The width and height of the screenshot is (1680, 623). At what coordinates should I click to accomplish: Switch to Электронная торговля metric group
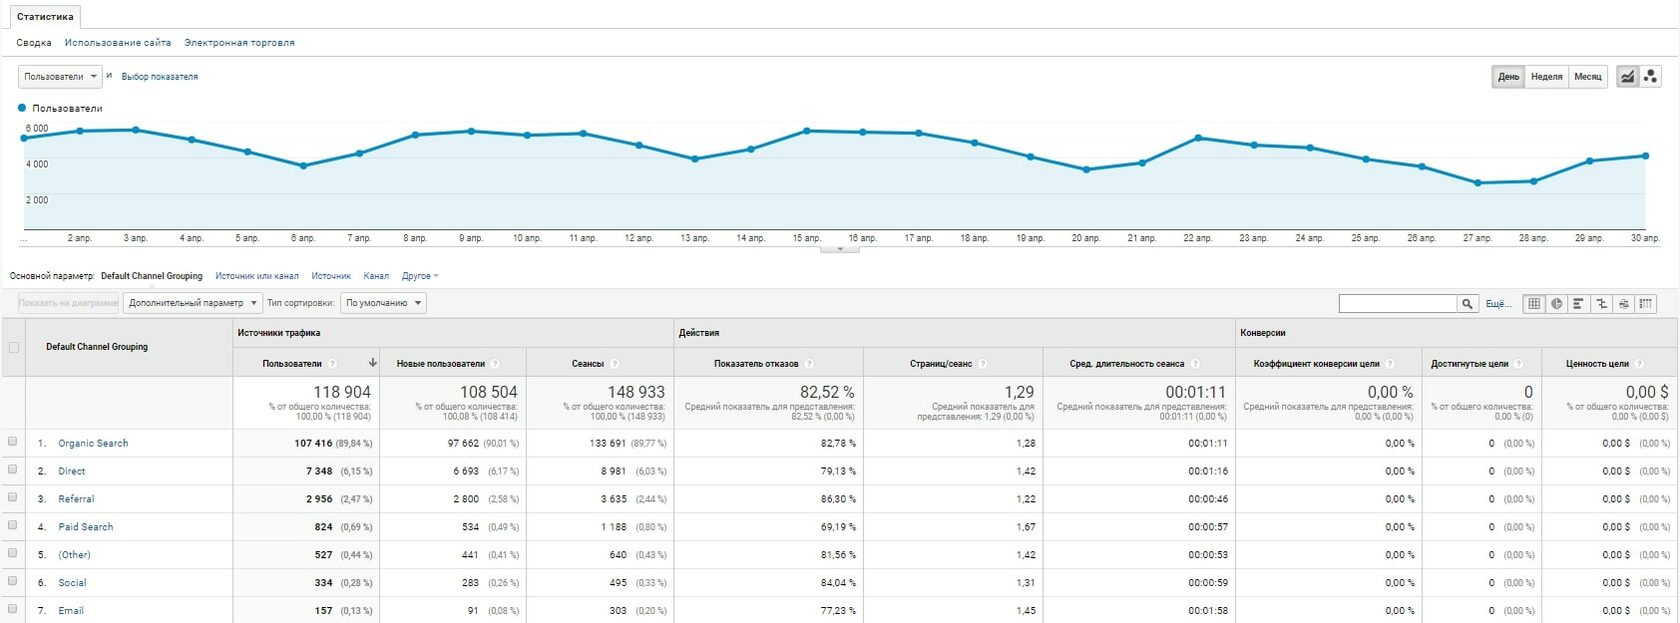coord(239,43)
